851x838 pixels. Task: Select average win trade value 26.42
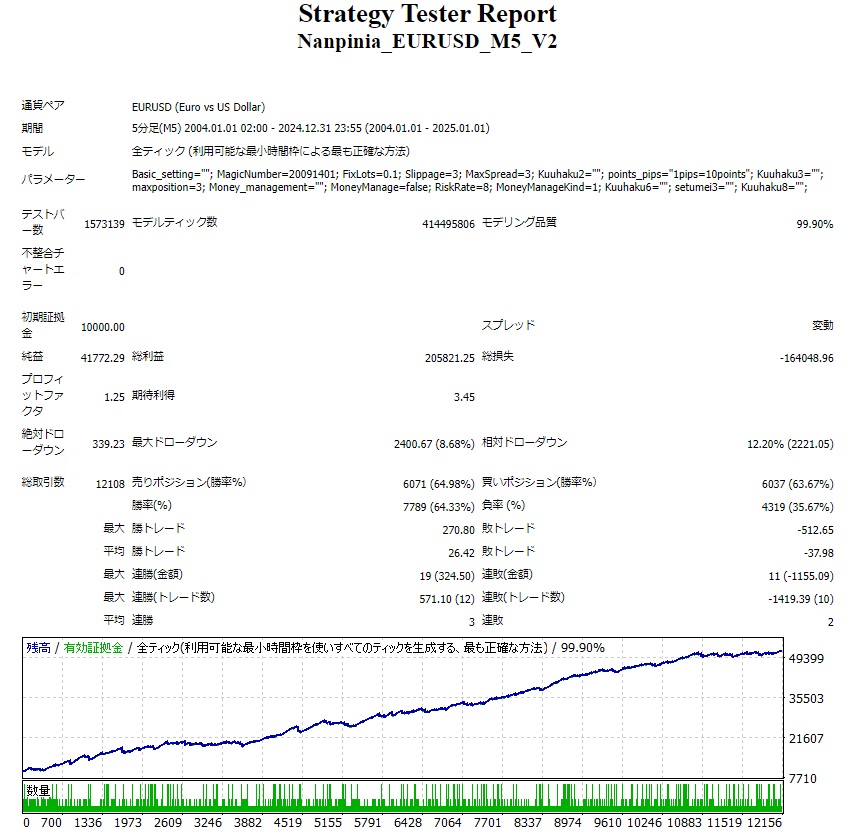point(461,553)
